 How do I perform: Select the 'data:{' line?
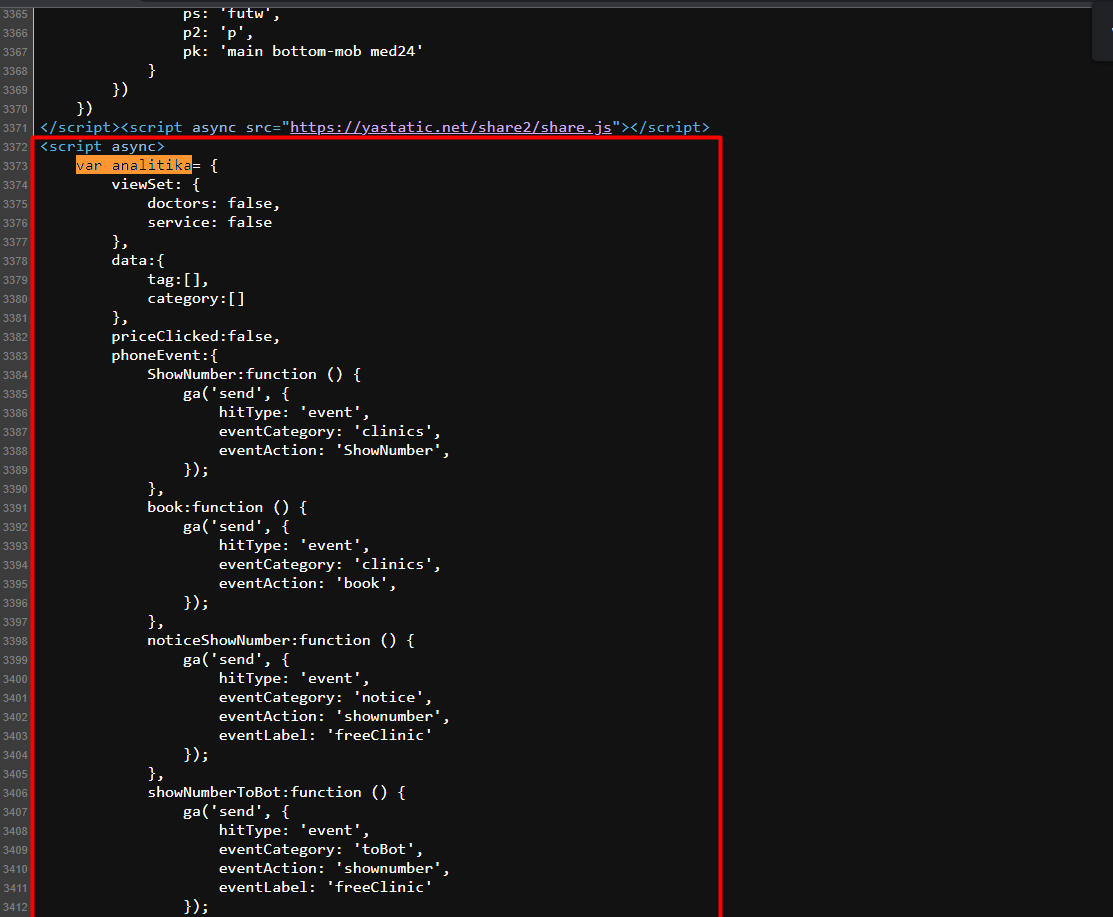(x=138, y=260)
